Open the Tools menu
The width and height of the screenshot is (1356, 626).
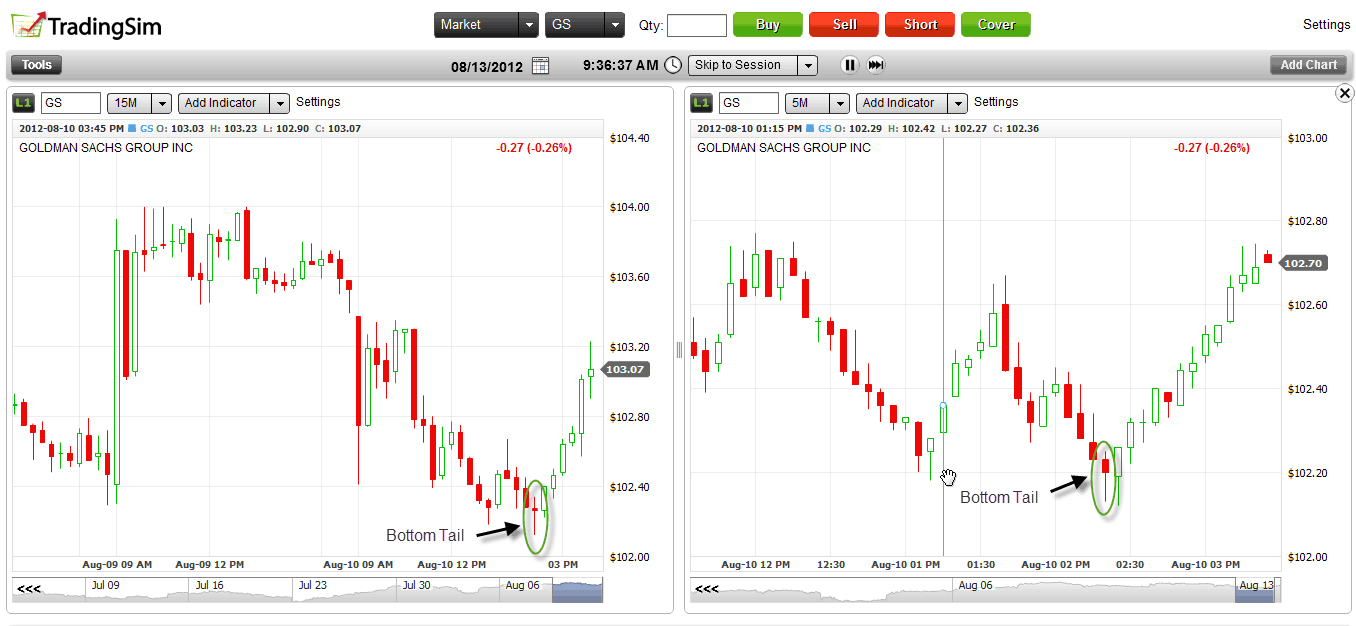click(x=37, y=65)
